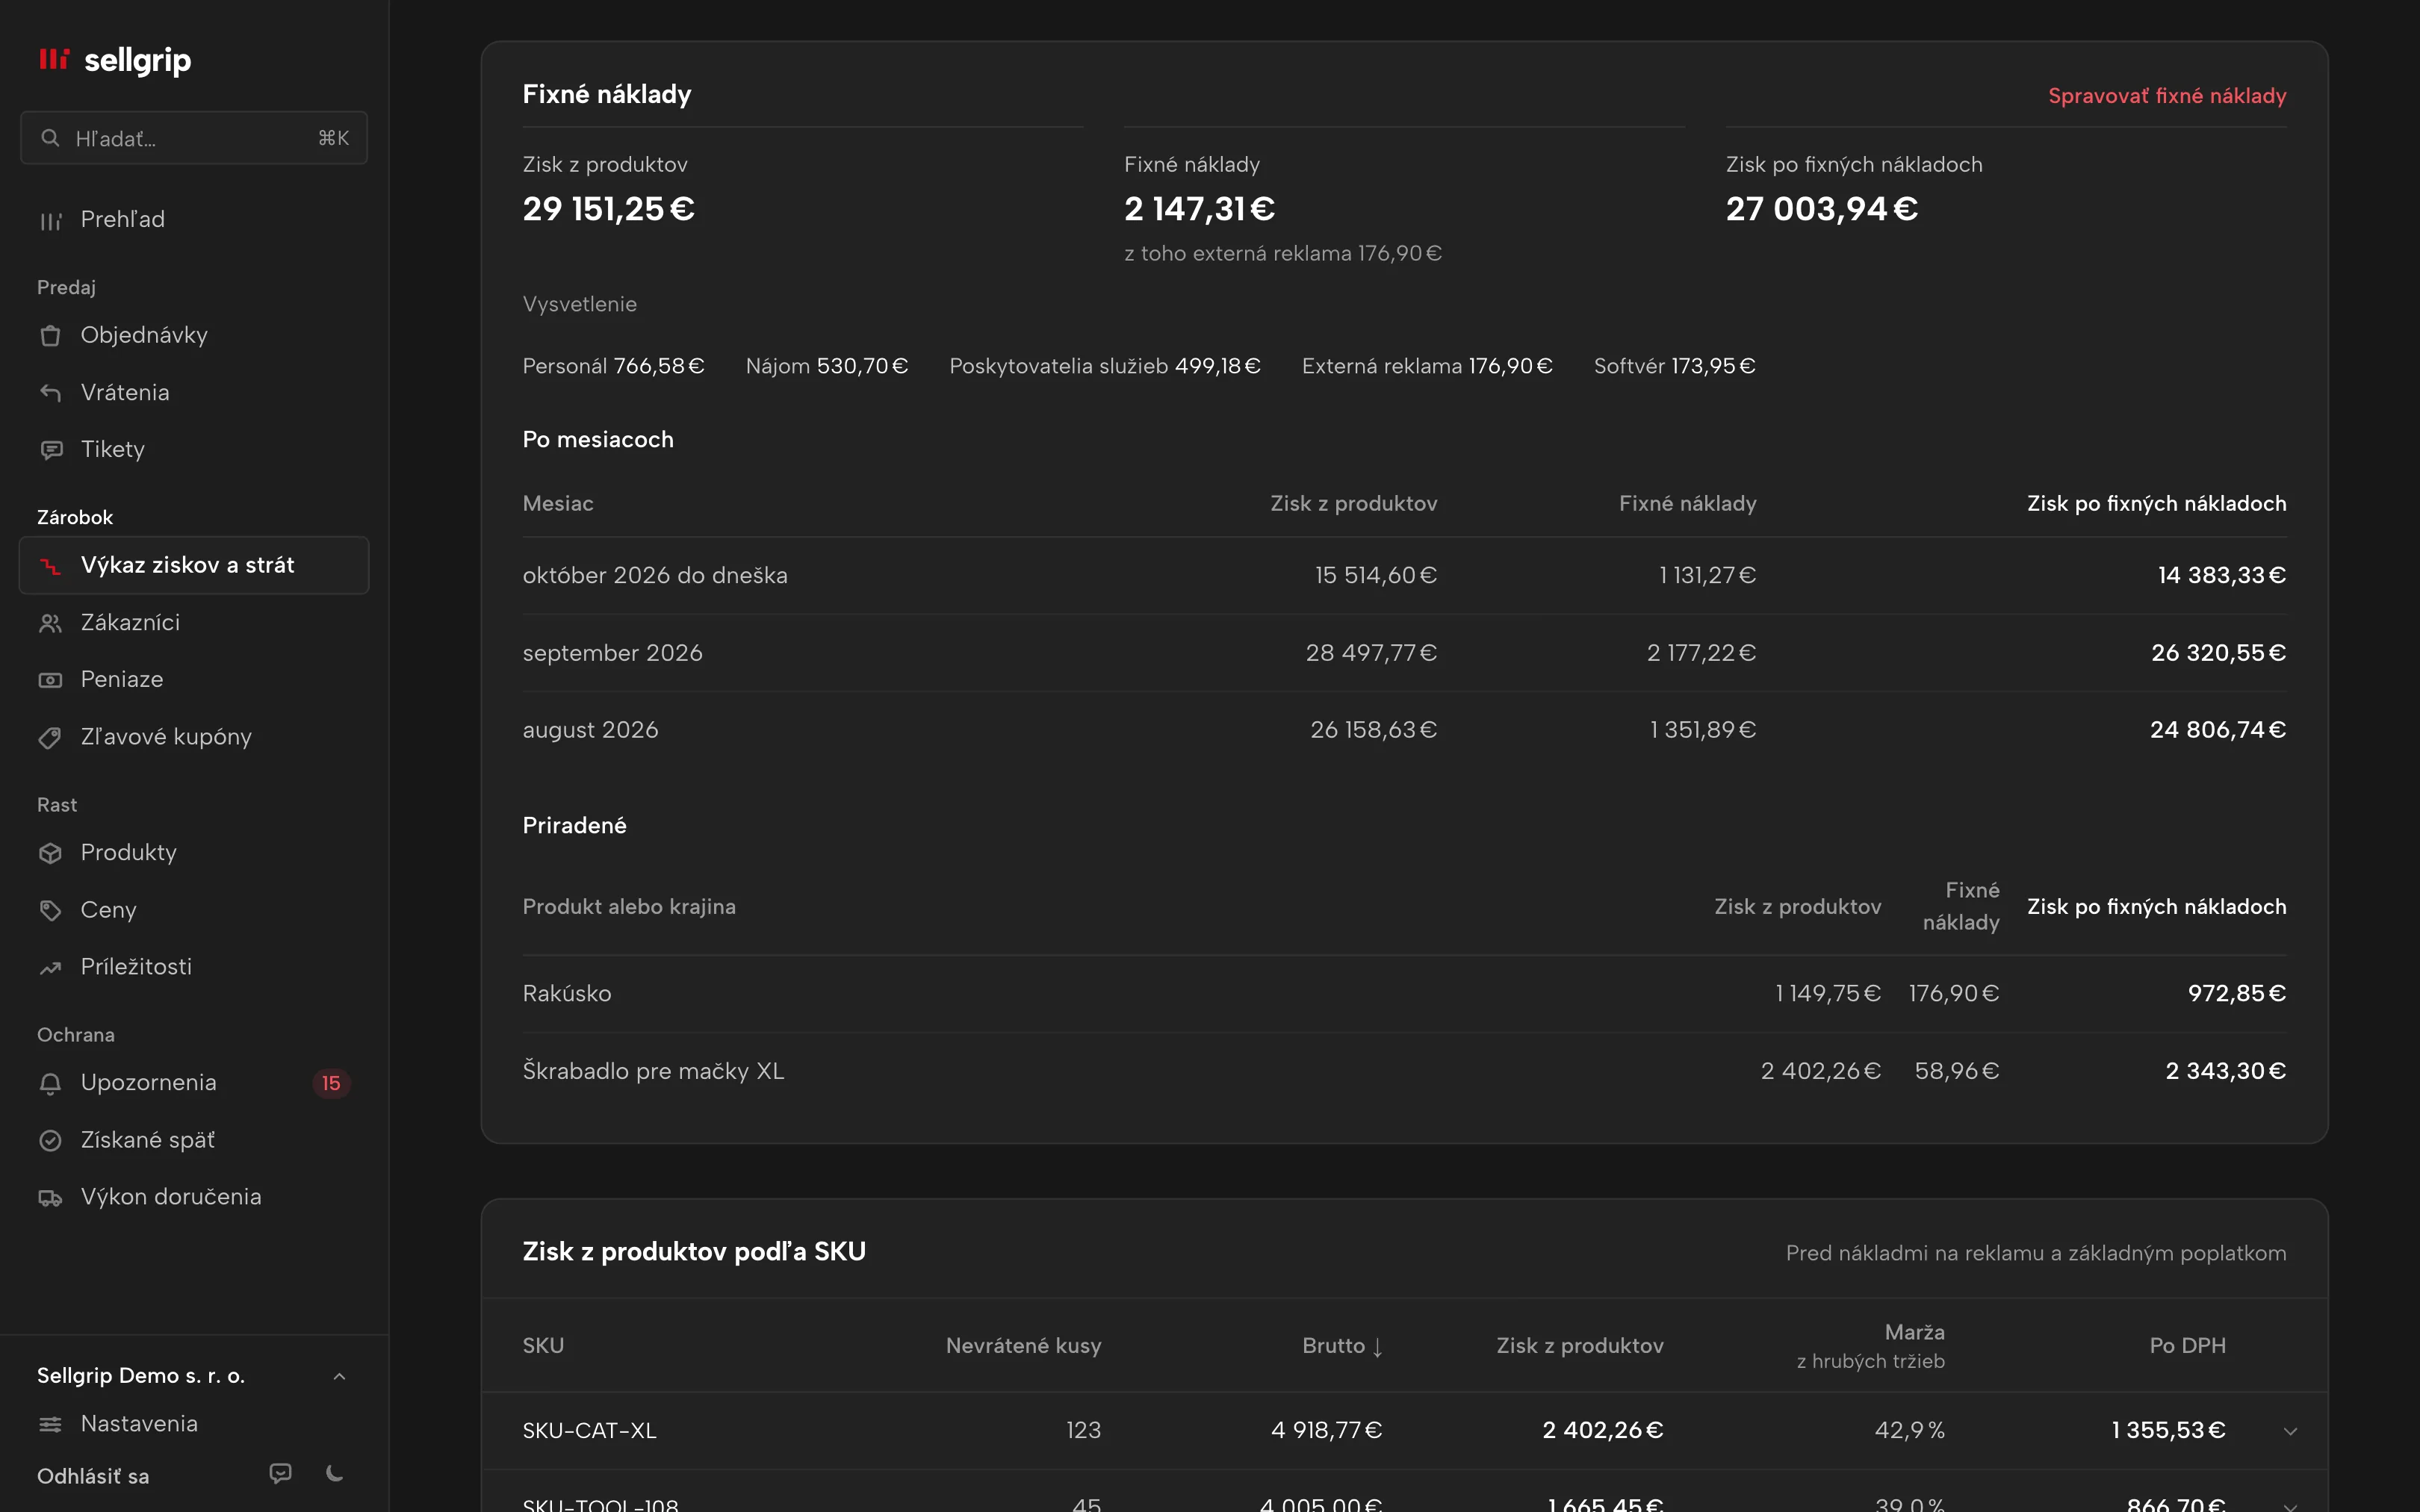Select Výkaz ziskov a strát menu item
The image size is (2420, 1512).
click(x=193, y=566)
